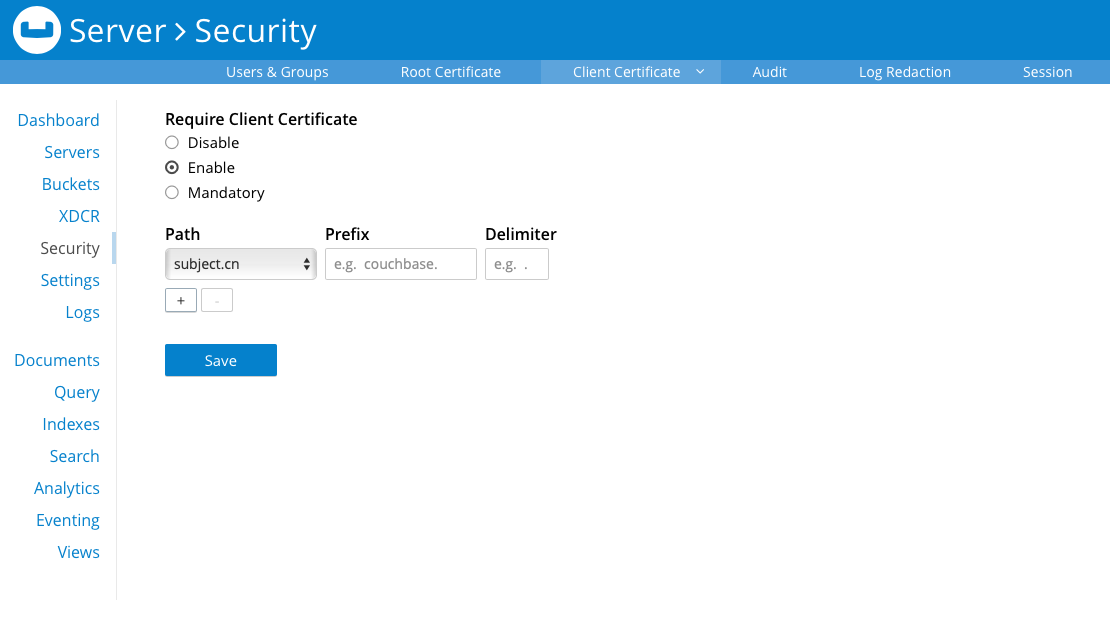Go to the Audit tab

[x=770, y=72]
